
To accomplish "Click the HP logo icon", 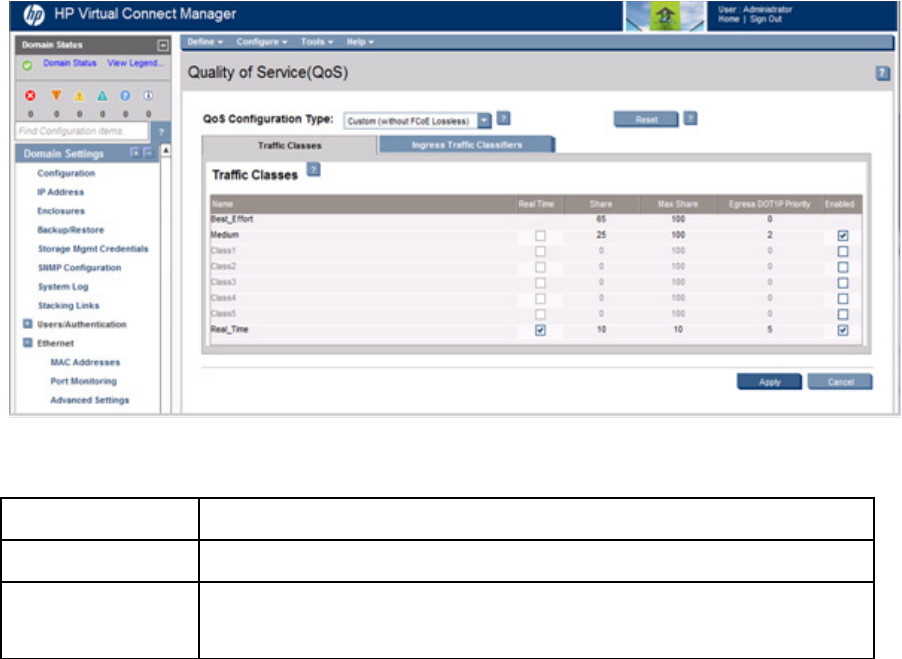I will click(x=34, y=14).
